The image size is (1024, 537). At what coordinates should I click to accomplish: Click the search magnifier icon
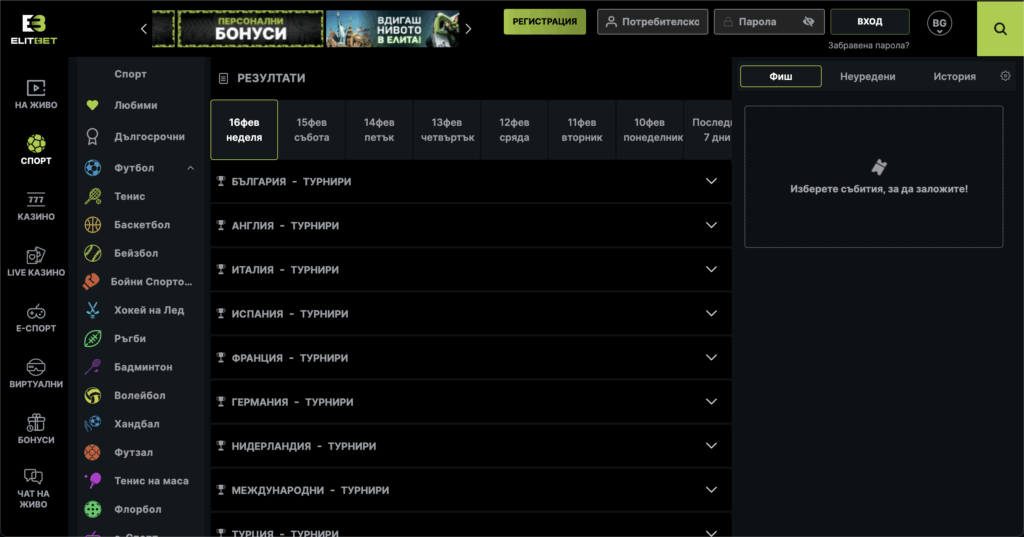coord(999,29)
